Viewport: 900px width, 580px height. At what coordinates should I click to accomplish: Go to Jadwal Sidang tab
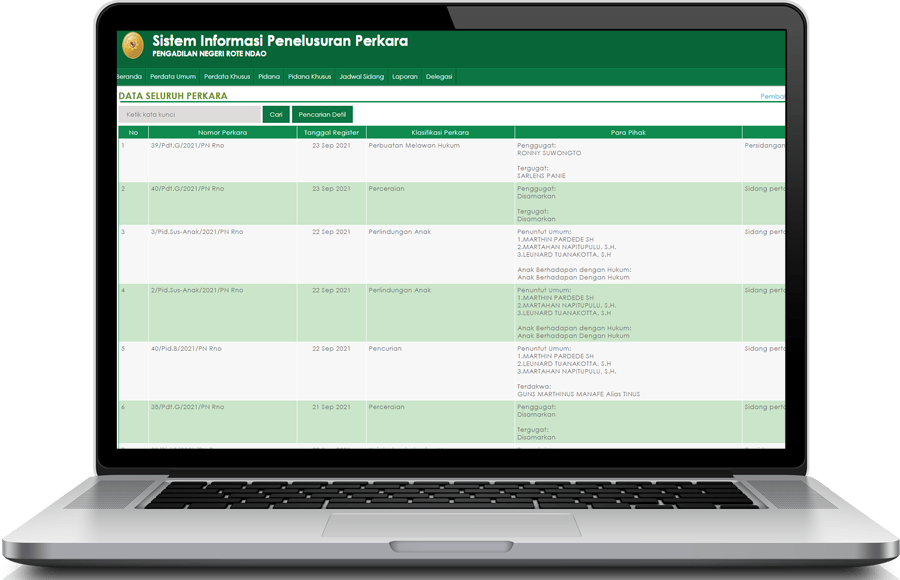(x=361, y=76)
